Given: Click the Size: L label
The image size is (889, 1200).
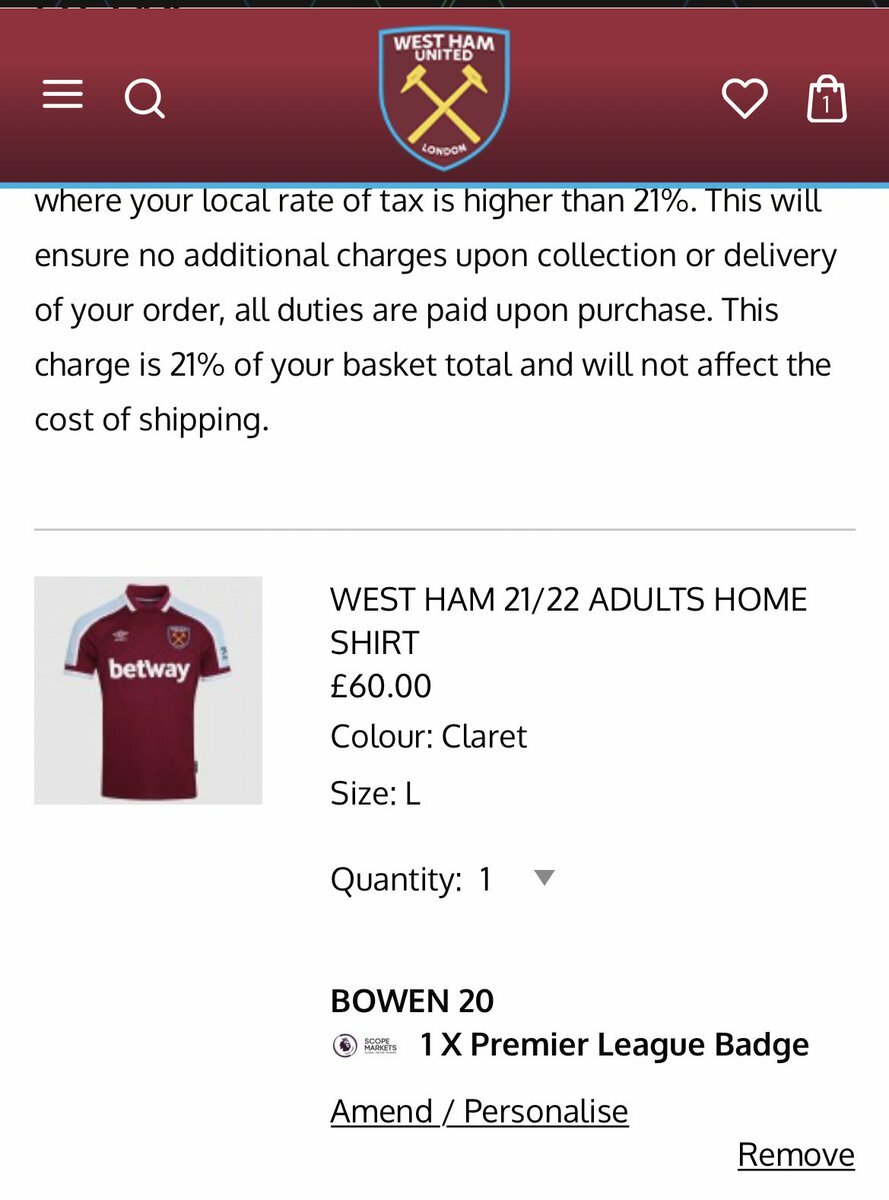Looking at the screenshot, I should click(375, 794).
